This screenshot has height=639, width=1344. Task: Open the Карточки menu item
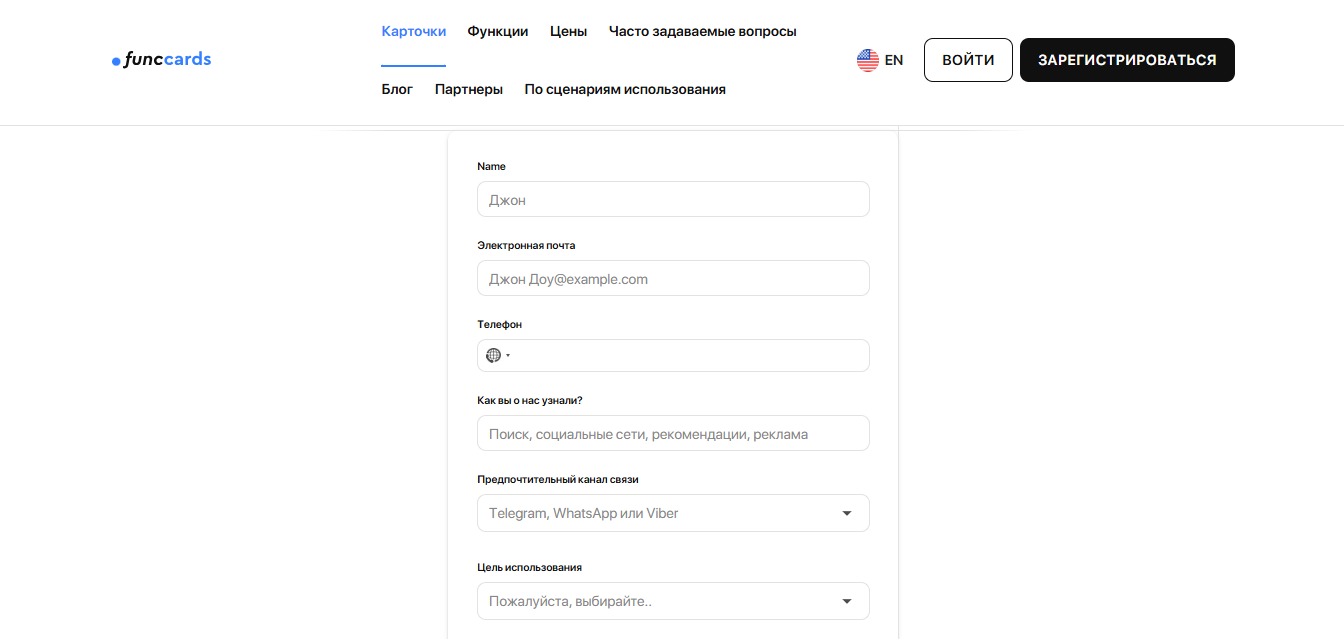coord(413,31)
